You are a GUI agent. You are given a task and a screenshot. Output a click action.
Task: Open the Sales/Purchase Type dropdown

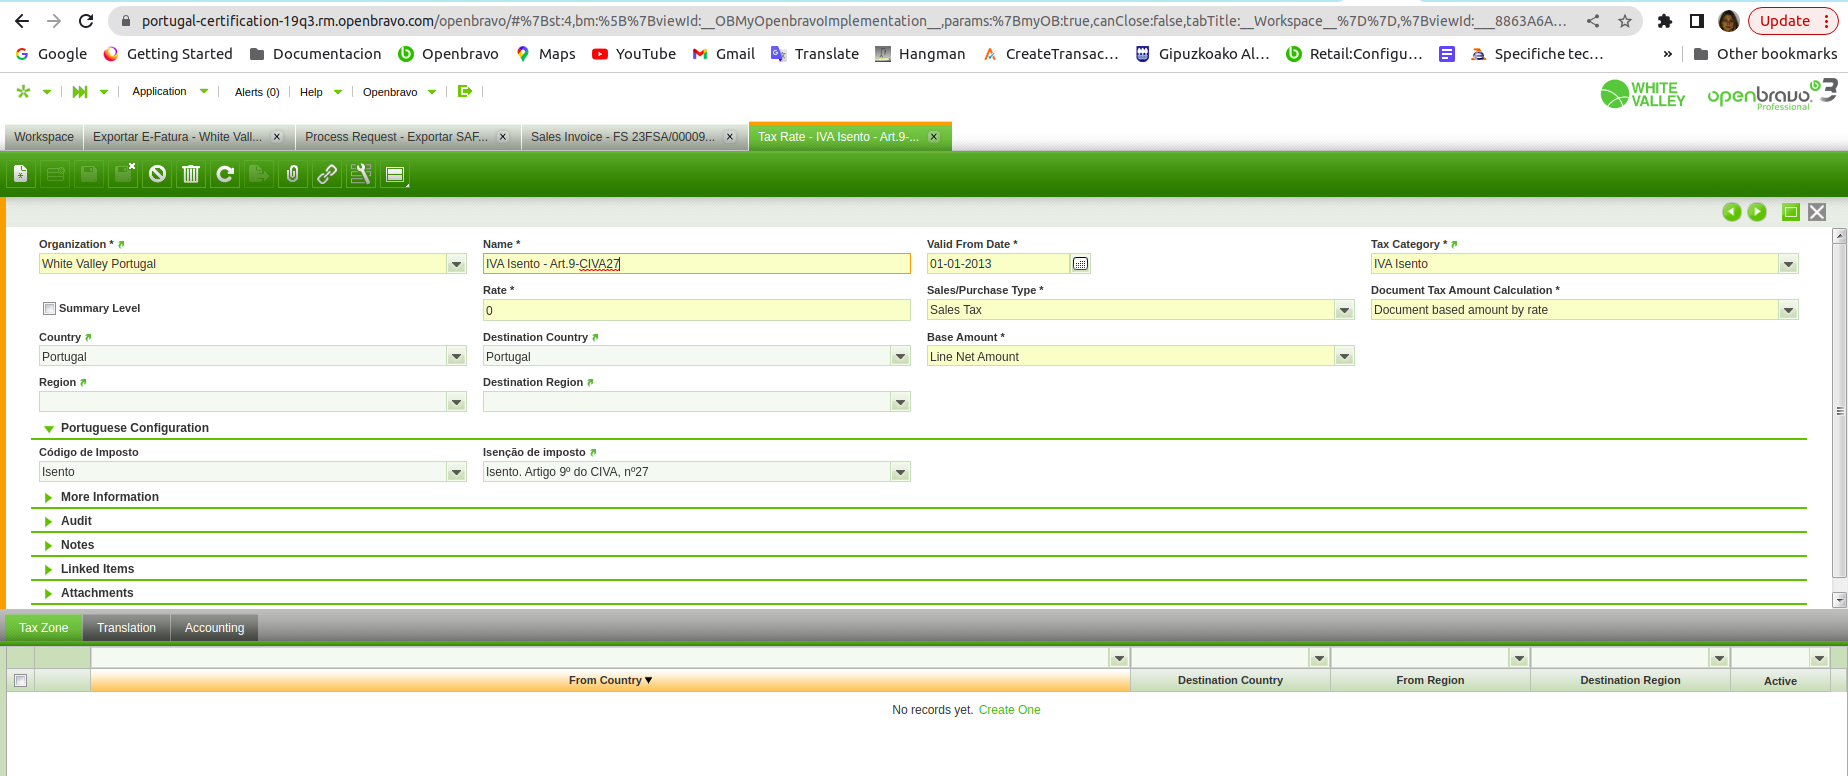point(1344,311)
